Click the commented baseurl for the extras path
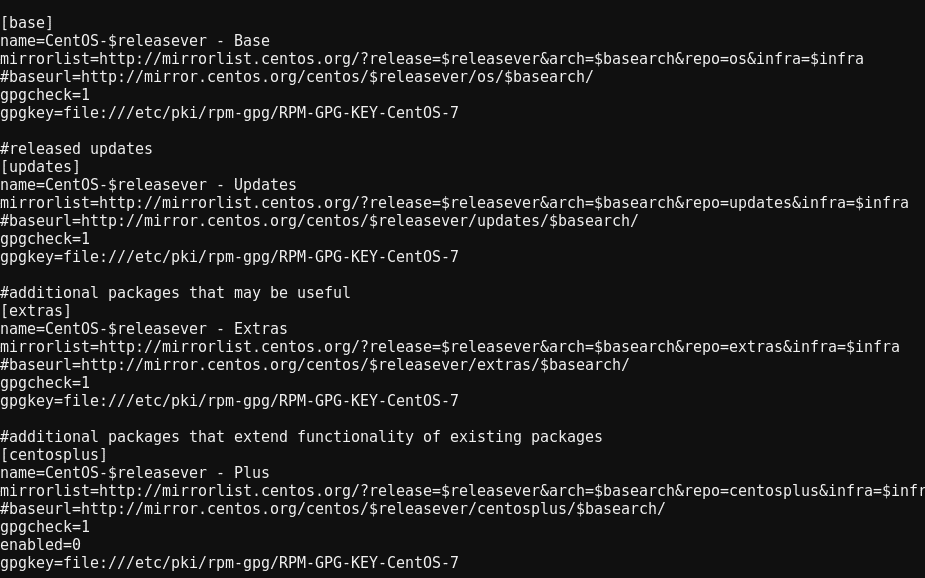 click(314, 365)
